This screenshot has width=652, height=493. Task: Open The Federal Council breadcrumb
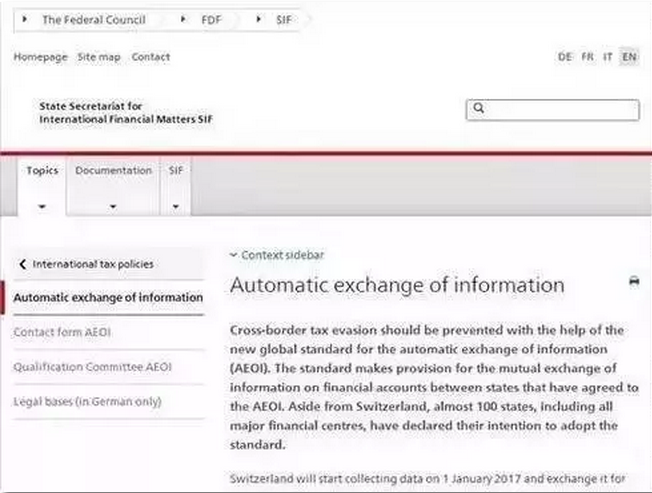92,20
